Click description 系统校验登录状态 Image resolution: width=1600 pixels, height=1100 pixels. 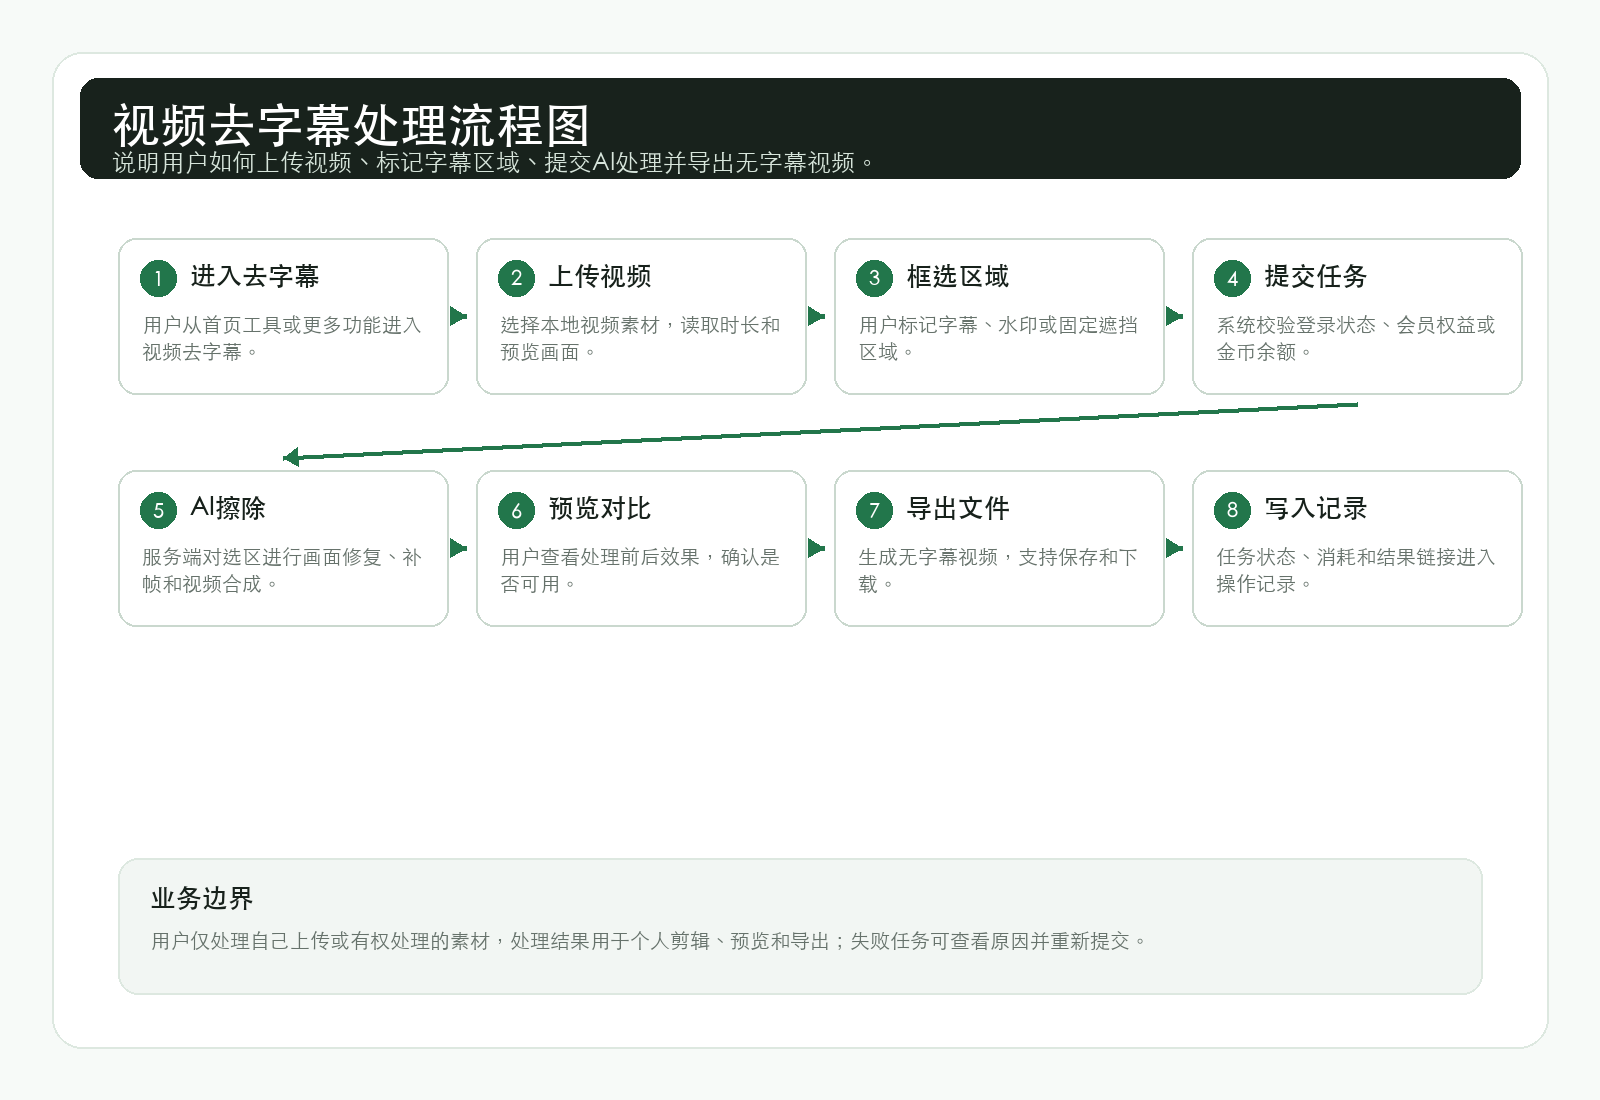pyautogui.click(x=1356, y=338)
